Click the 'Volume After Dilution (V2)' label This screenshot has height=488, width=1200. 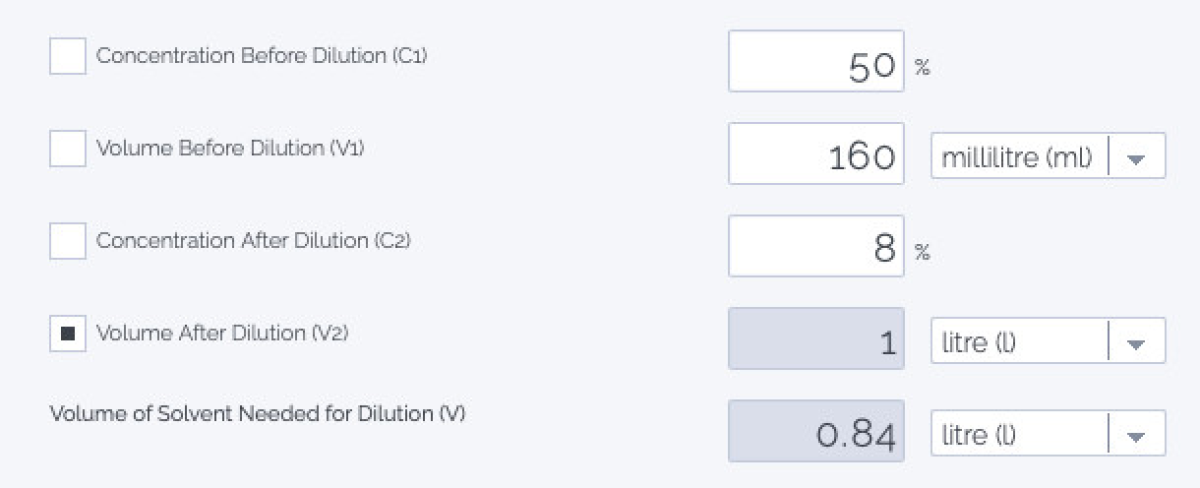(x=222, y=334)
